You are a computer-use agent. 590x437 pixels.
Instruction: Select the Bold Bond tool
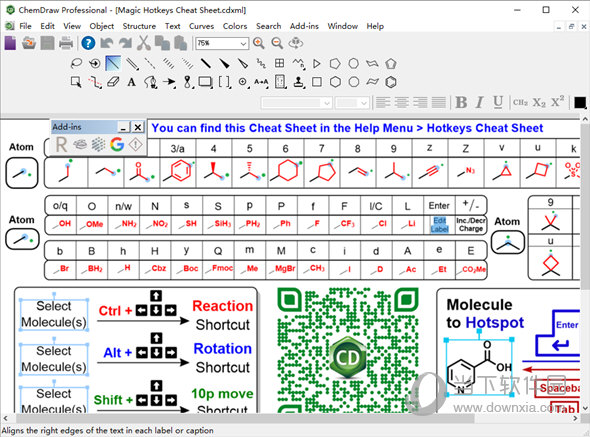click(206, 63)
